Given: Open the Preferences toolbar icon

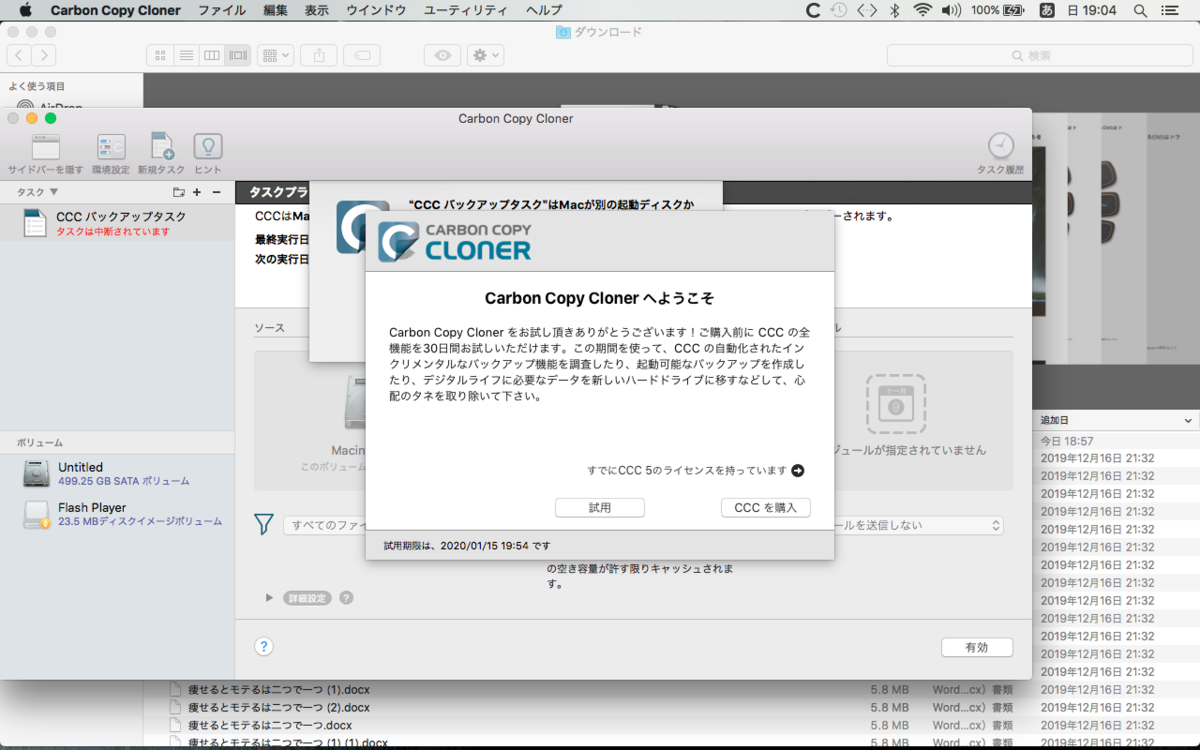Looking at the screenshot, I should [x=111, y=148].
